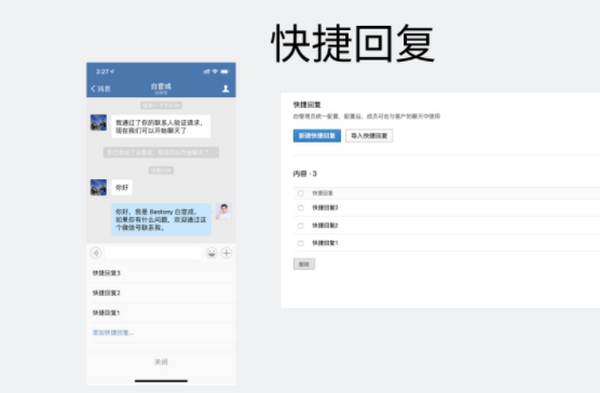Toggle the select-all checkbox in table header
Viewport: 600px width, 393px height.
click(x=301, y=193)
